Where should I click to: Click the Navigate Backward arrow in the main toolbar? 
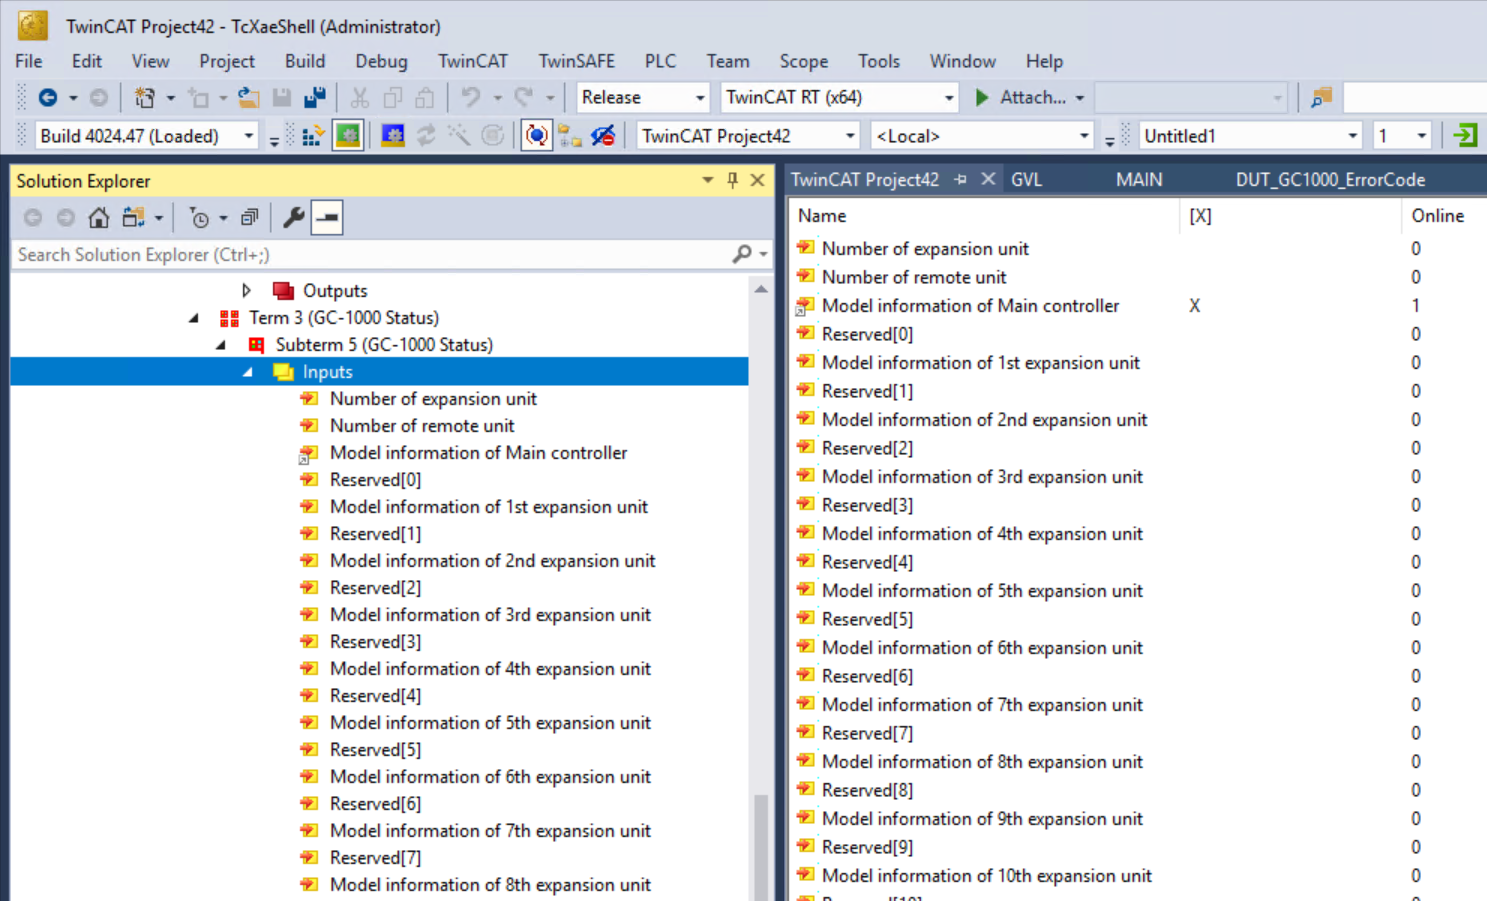click(47, 97)
